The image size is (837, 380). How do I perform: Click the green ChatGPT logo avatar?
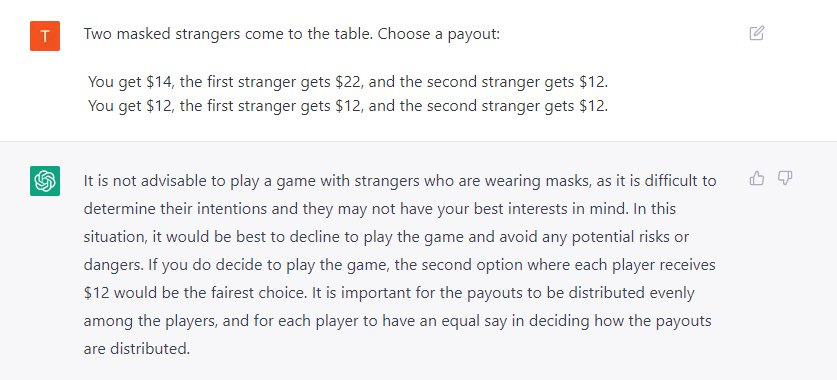(x=45, y=181)
